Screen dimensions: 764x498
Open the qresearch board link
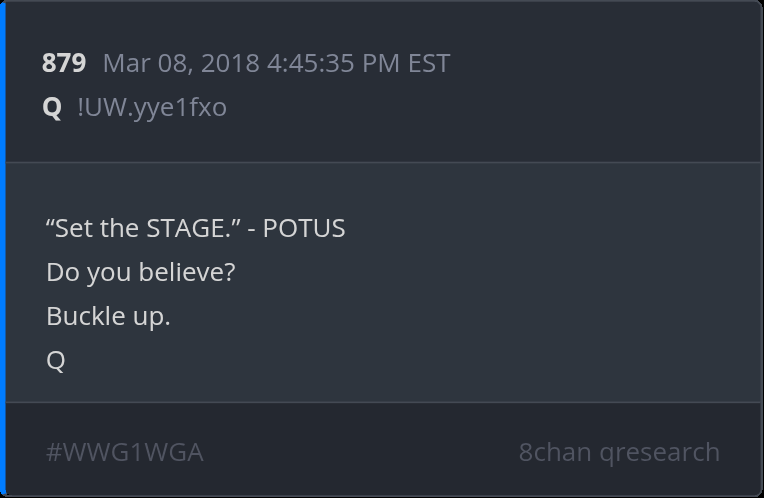(660, 452)
